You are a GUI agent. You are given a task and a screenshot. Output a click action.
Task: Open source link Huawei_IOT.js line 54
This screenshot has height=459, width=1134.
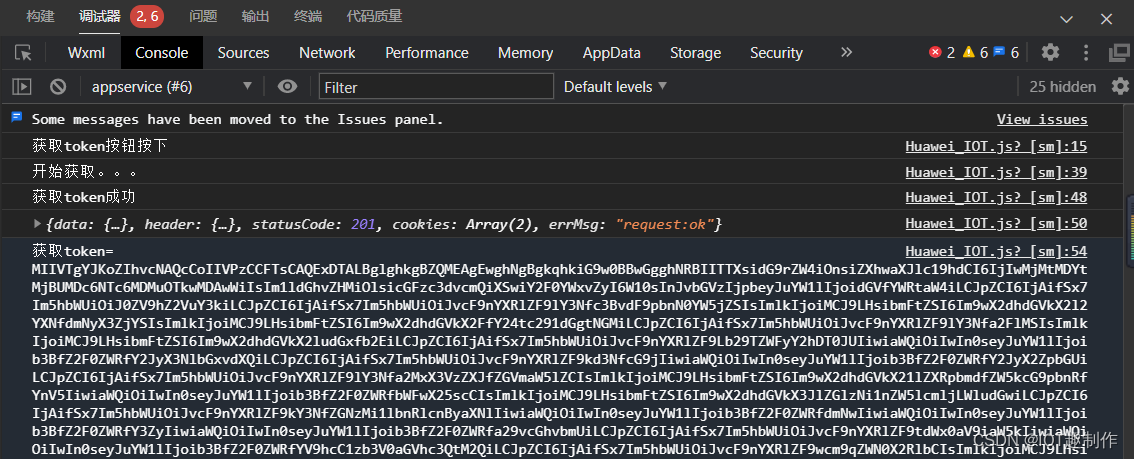[x=995, y=251]
